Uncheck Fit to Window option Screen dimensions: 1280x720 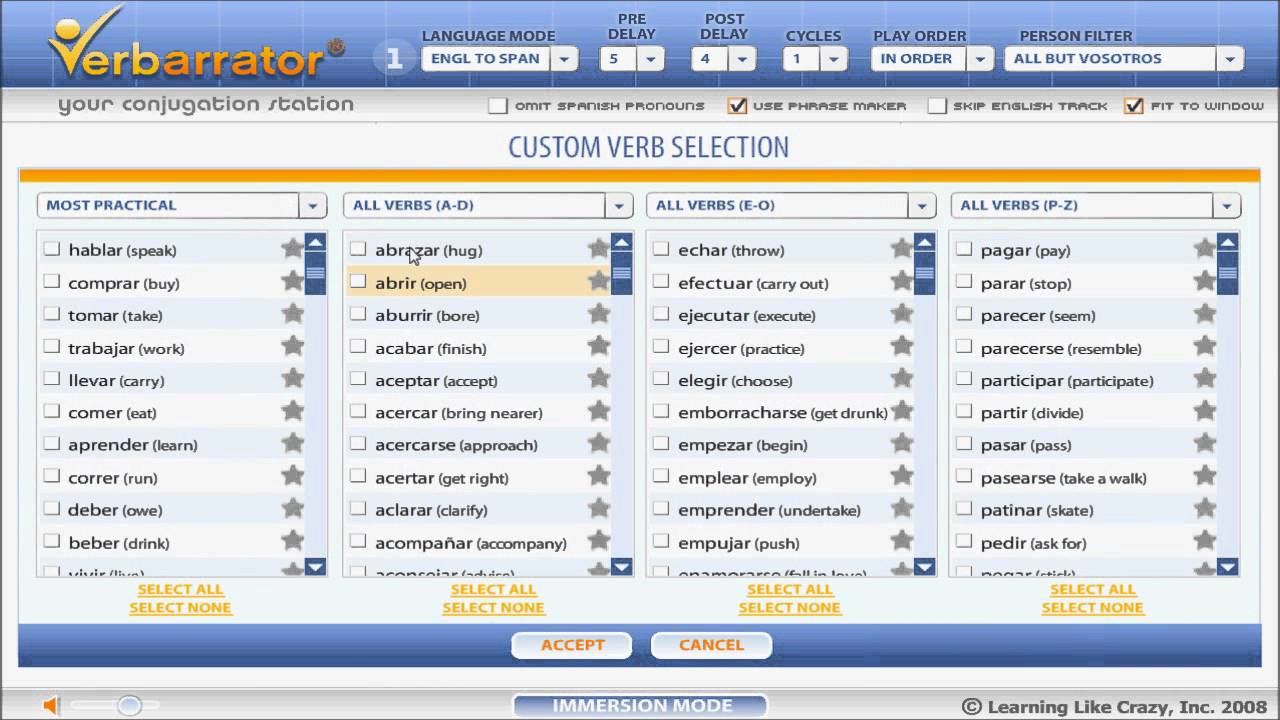coord(1134,105)
